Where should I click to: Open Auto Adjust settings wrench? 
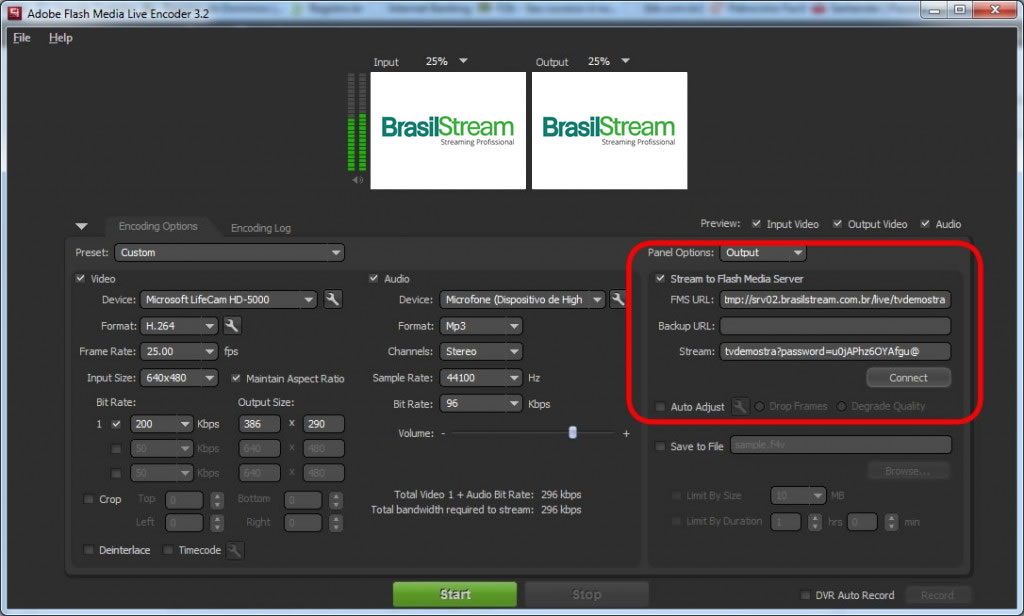click(739, 406)
